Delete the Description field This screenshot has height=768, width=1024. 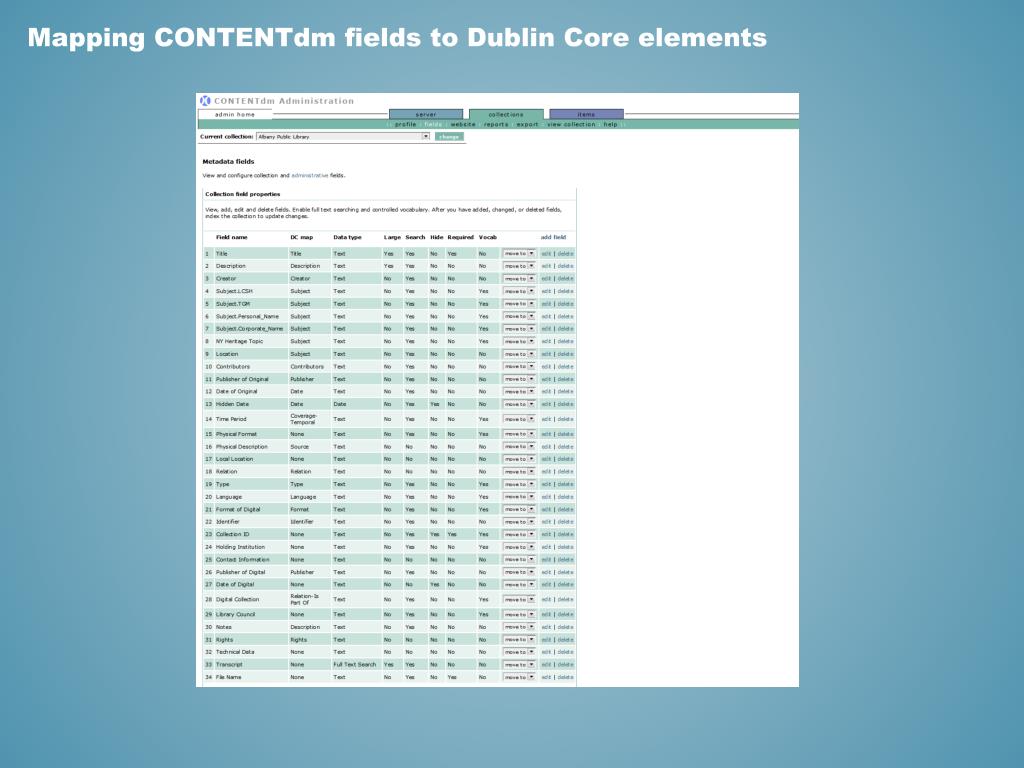point(566,266)
